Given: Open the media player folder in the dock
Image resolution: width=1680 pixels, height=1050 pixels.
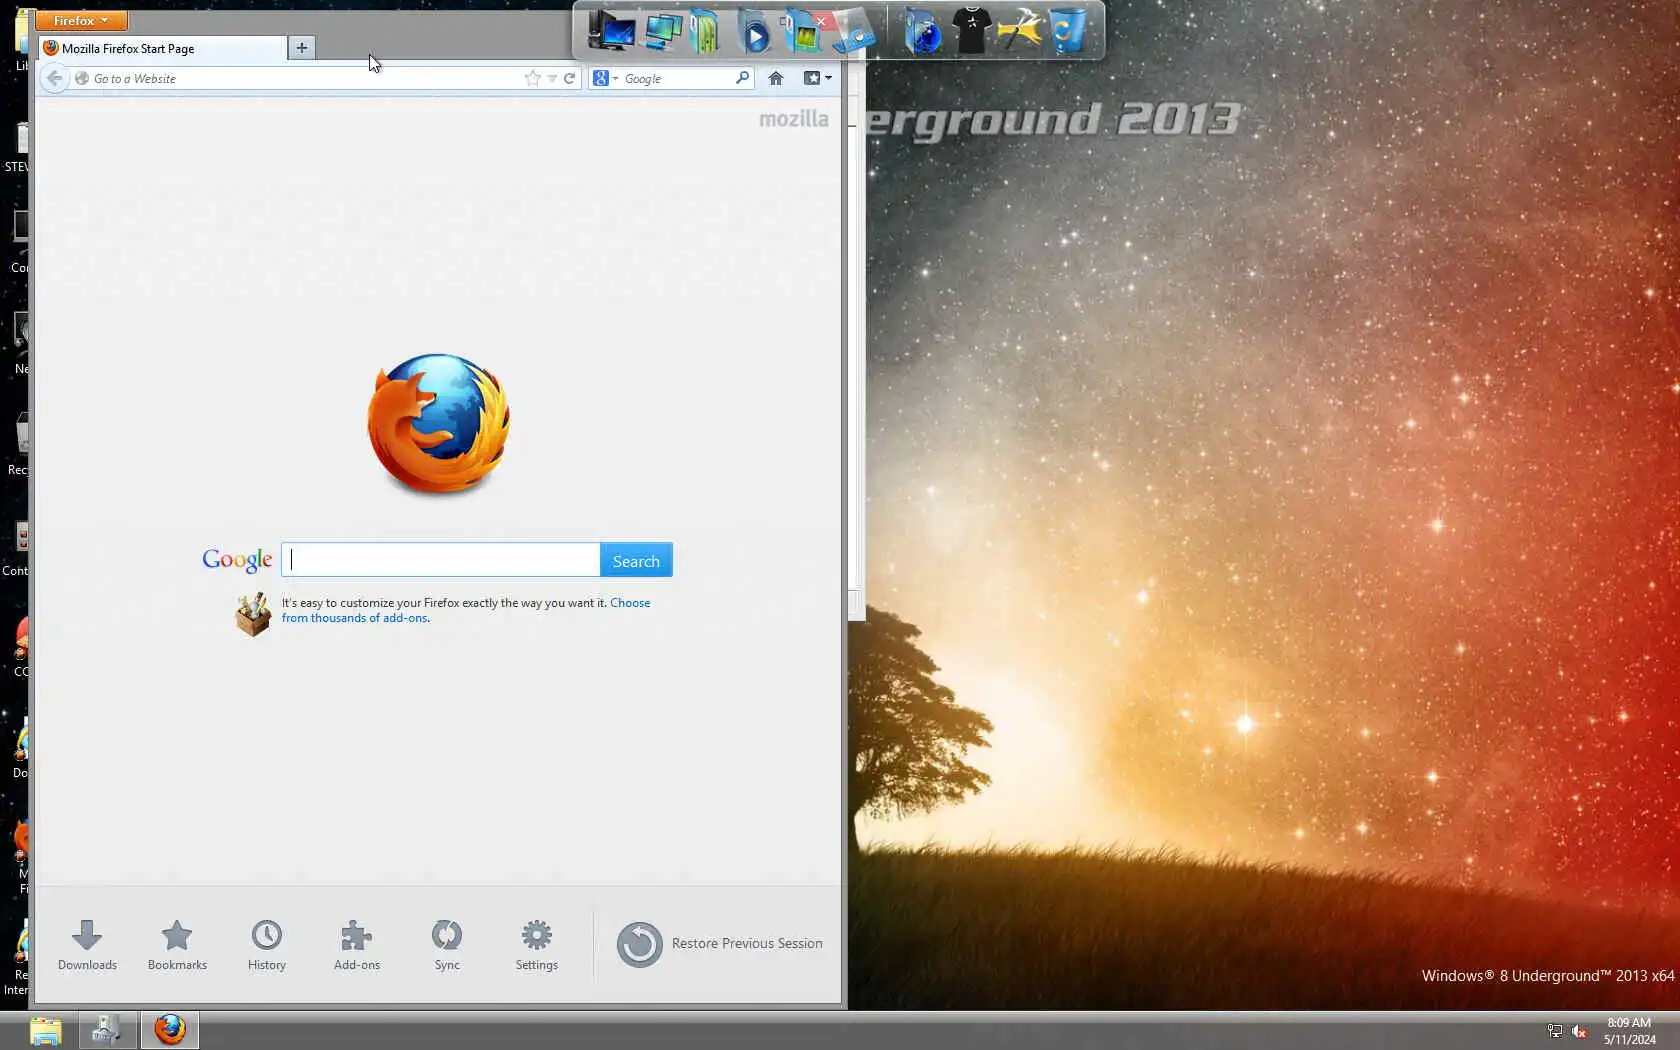Looking at the screenshot, I should click(x=755, y=31).
